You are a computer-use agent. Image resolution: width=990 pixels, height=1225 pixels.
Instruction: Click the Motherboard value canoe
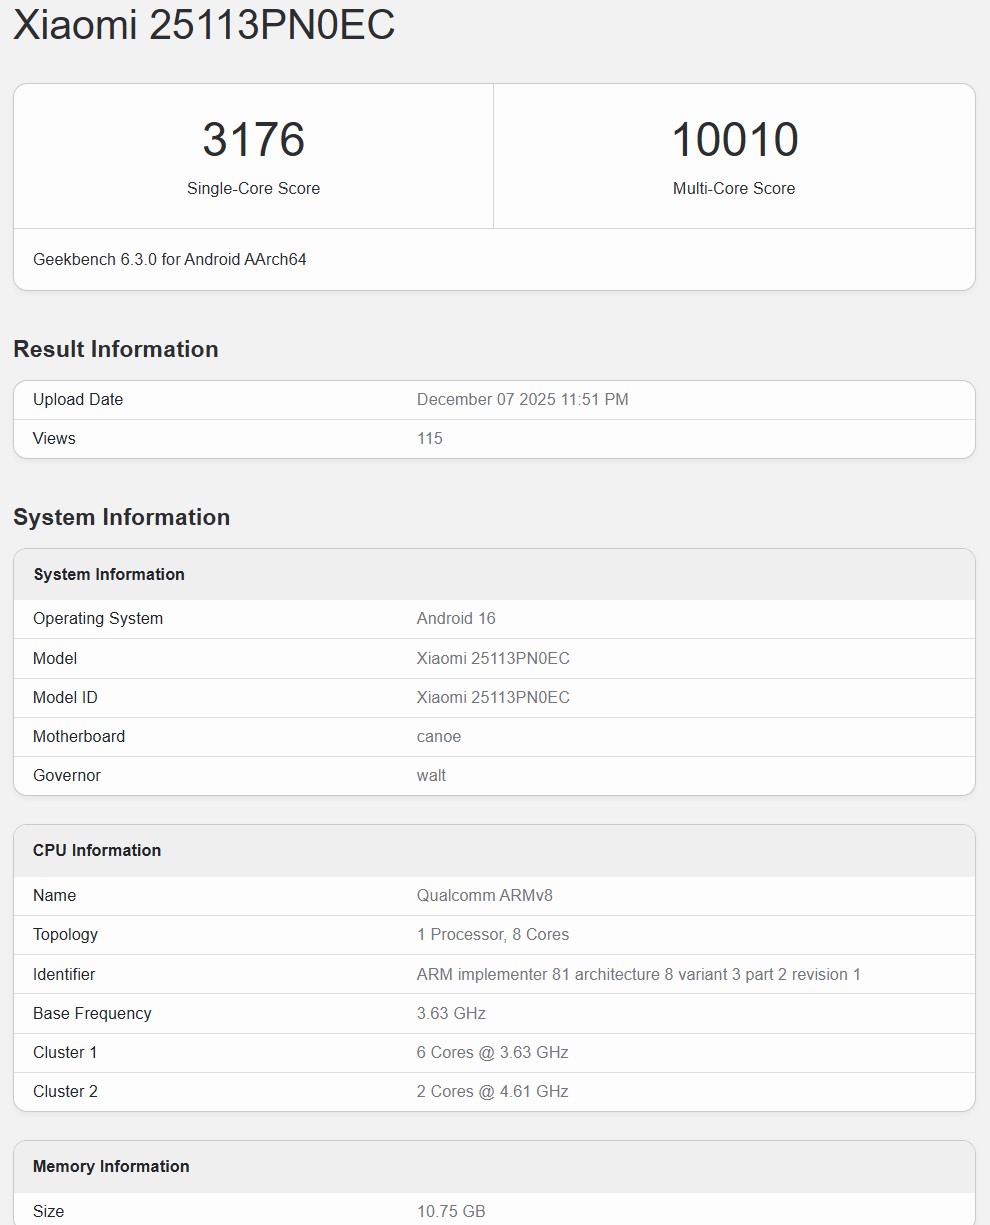pyautogui.click(x=438, y=736)
